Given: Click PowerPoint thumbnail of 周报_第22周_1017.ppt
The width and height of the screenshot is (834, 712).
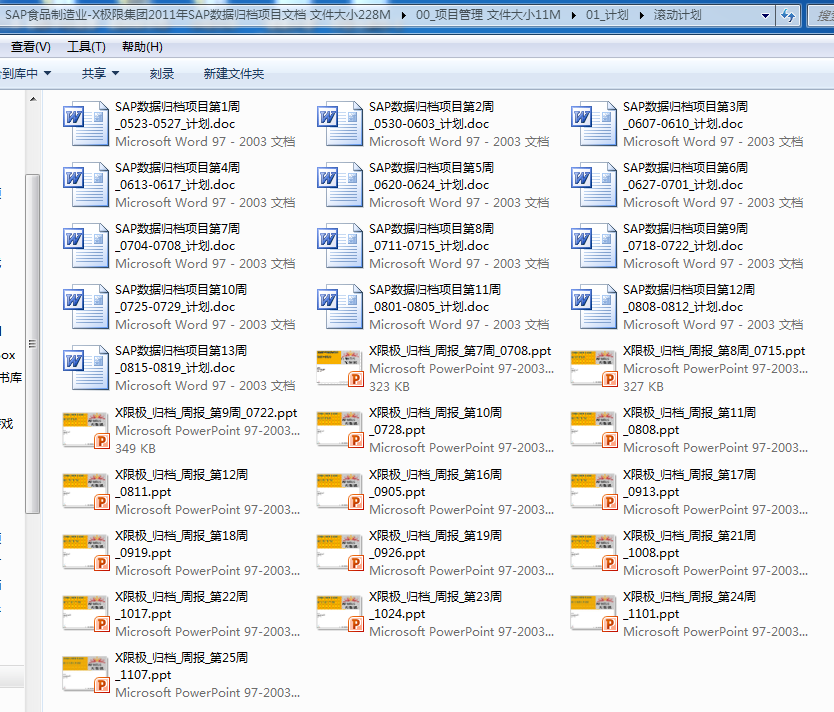Looking at the screenshot, I should (86, 614).
